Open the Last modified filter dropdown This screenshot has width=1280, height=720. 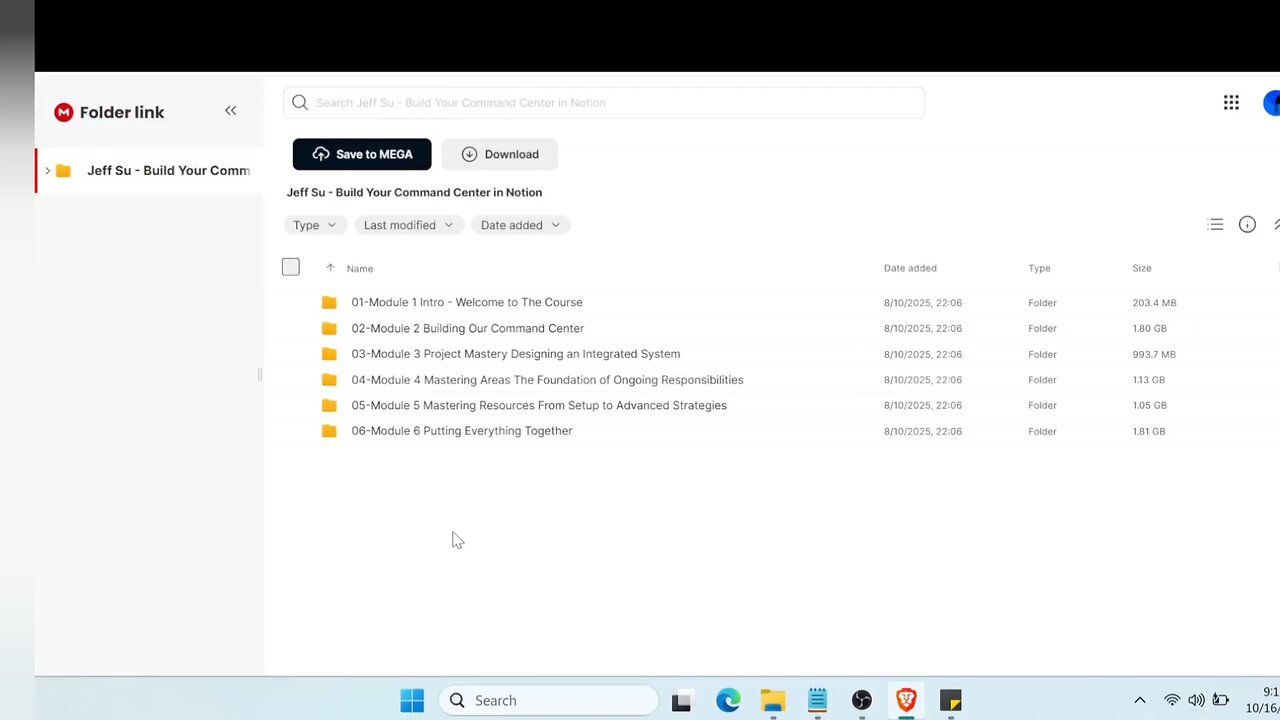coord(408,225)
